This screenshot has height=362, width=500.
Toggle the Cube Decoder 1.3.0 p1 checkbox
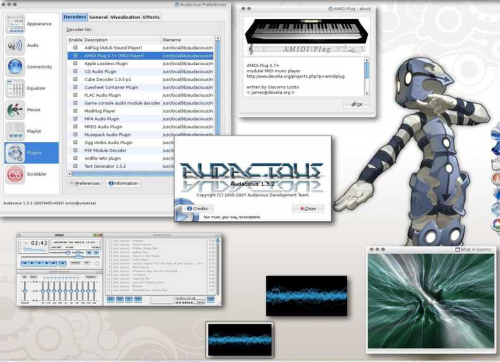(x=75, y=79)
